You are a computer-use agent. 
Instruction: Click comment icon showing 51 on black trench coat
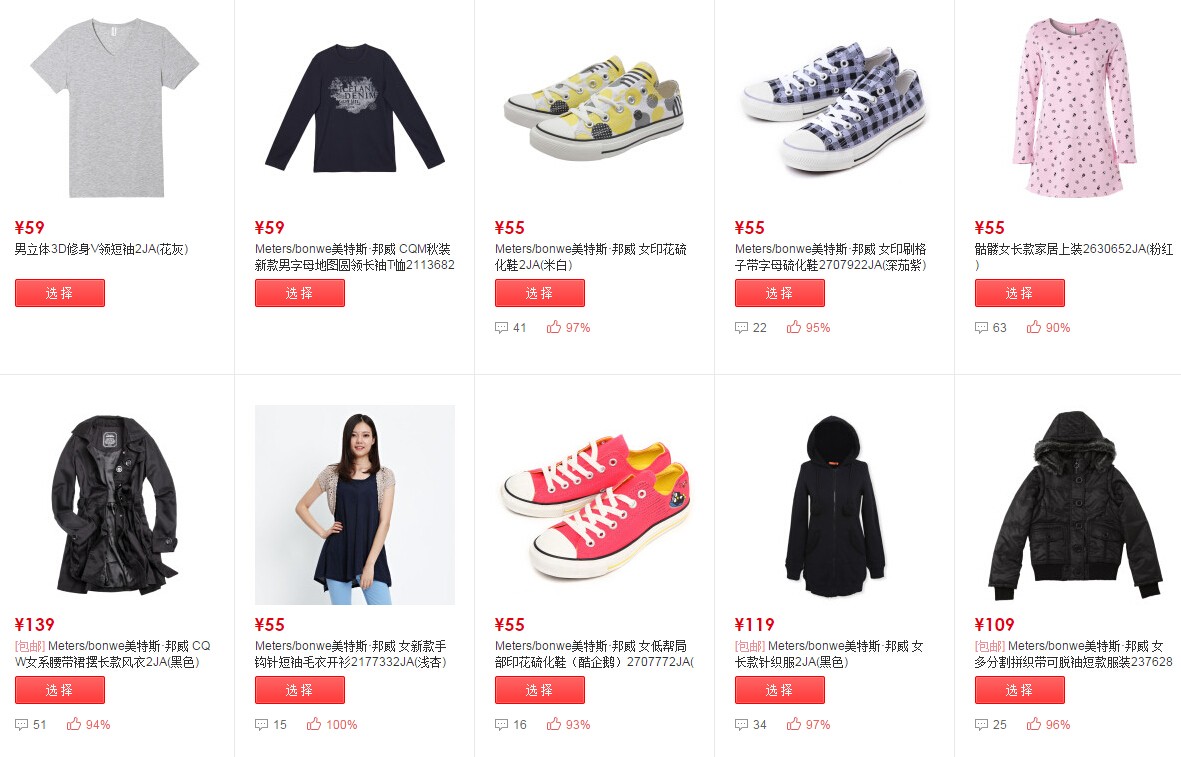[22, 725]
